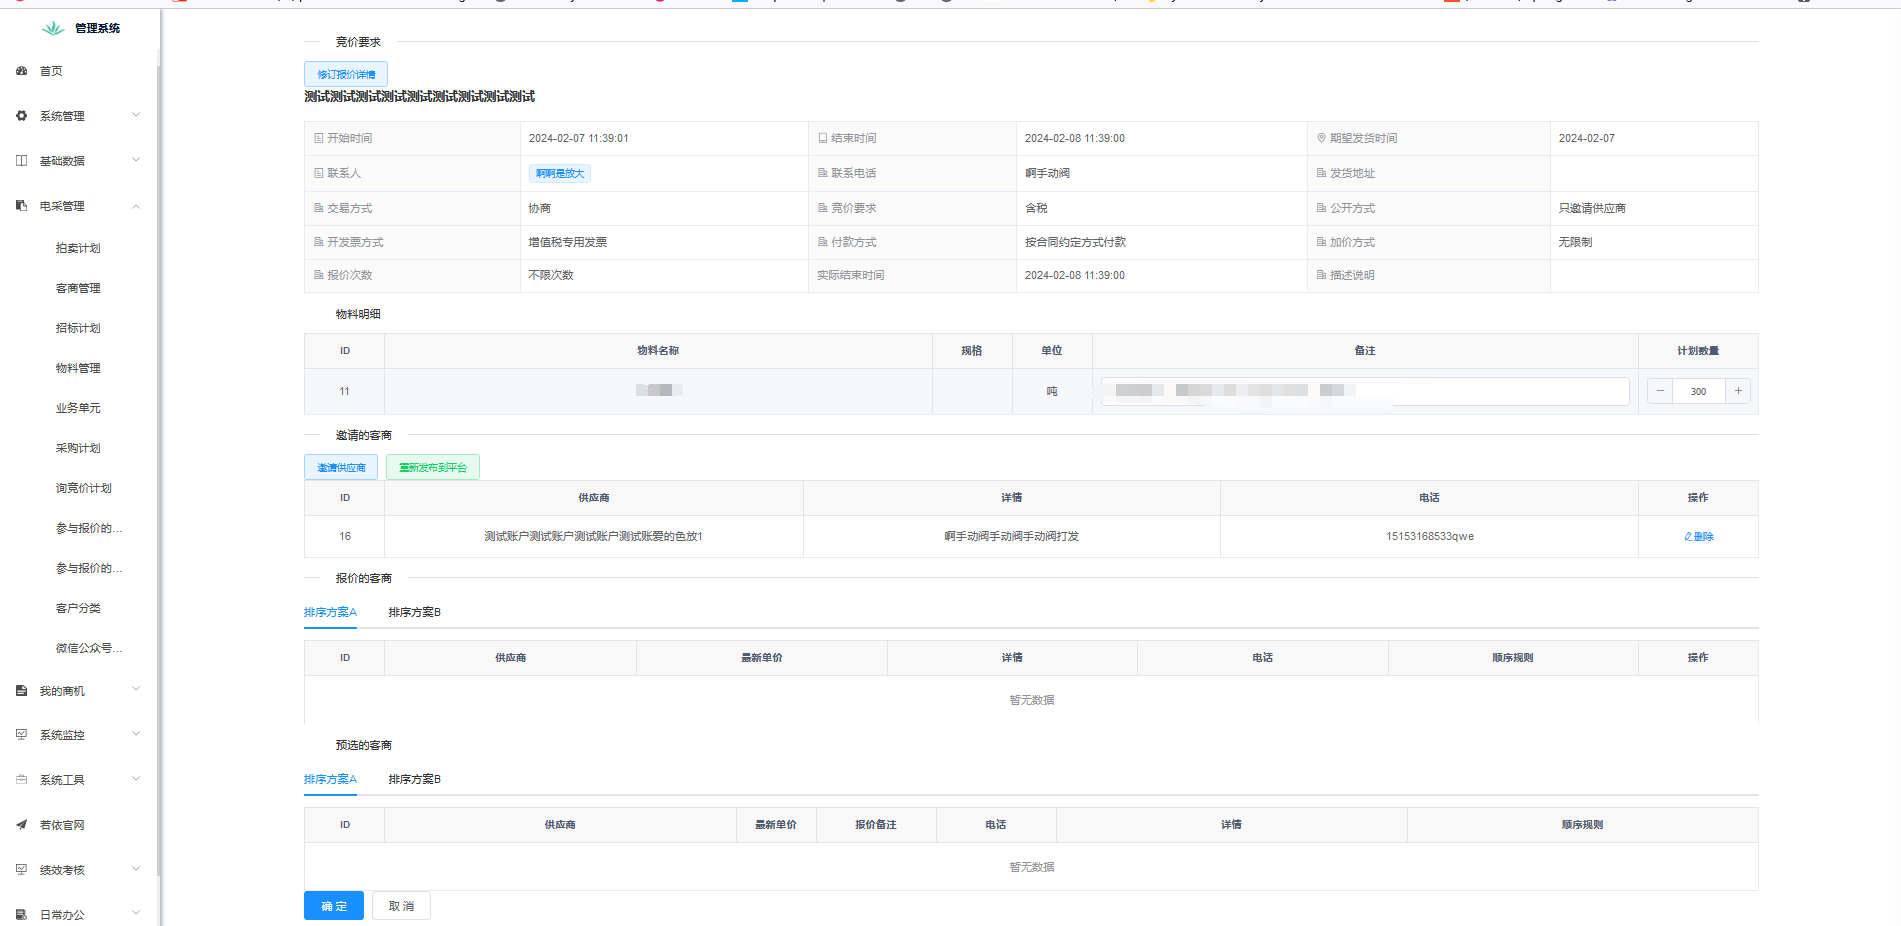Decrease planned quantity with minus button
The height and width of the screenshot is (926, 1901).
click(x=1660, y=391)
